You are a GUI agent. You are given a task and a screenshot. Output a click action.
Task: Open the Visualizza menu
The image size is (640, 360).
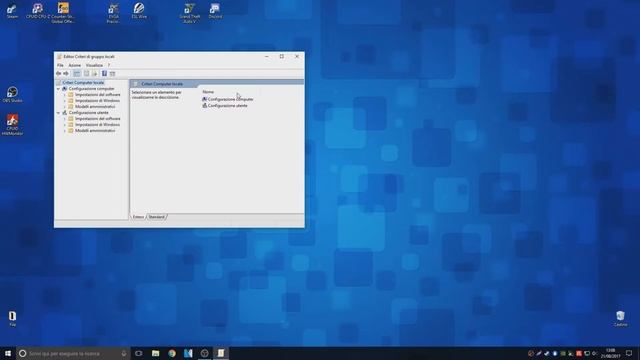[x=94, y=65]
